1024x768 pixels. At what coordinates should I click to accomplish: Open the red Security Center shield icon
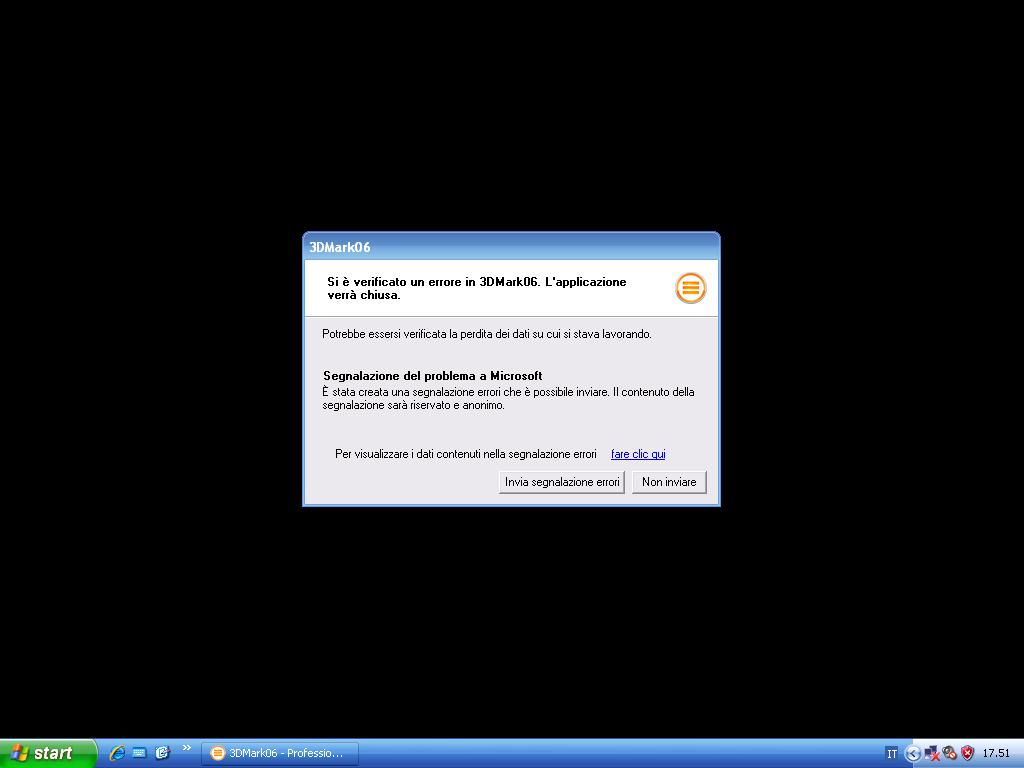click(968, 754)
